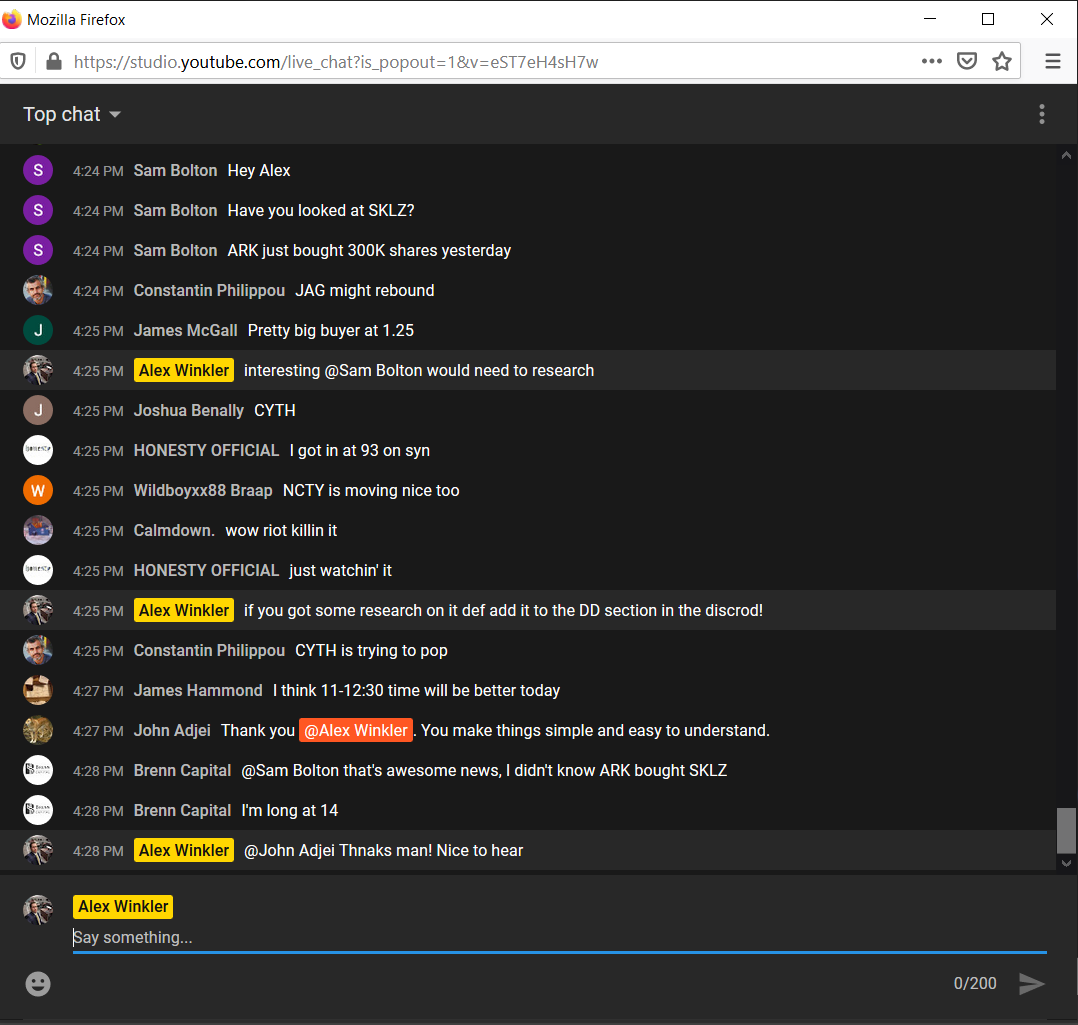
Task: Click the send message arrow
Action: tap(1032, 984)
